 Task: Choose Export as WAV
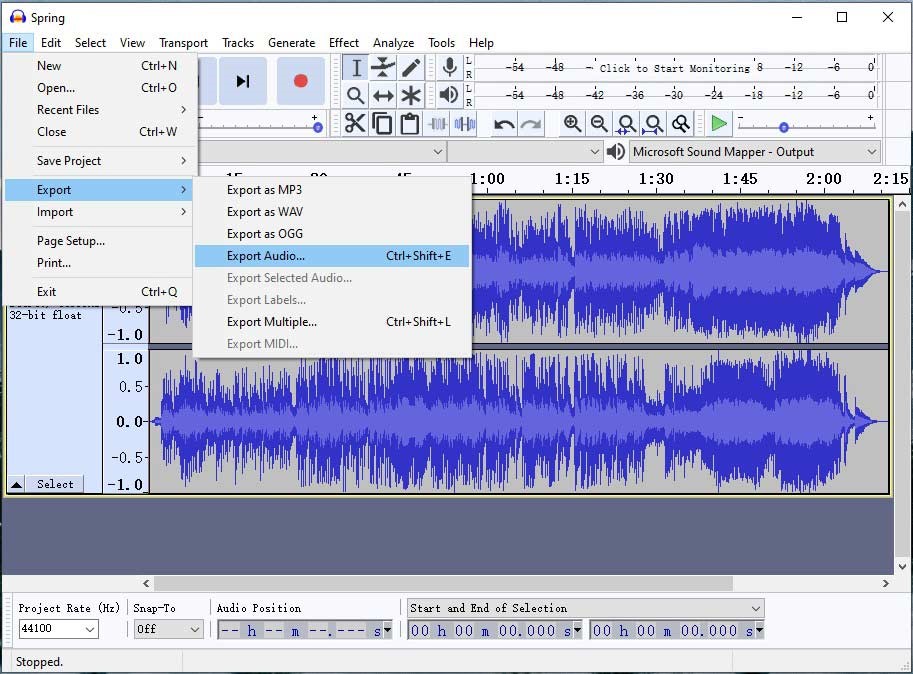click(x=331, y=212)
